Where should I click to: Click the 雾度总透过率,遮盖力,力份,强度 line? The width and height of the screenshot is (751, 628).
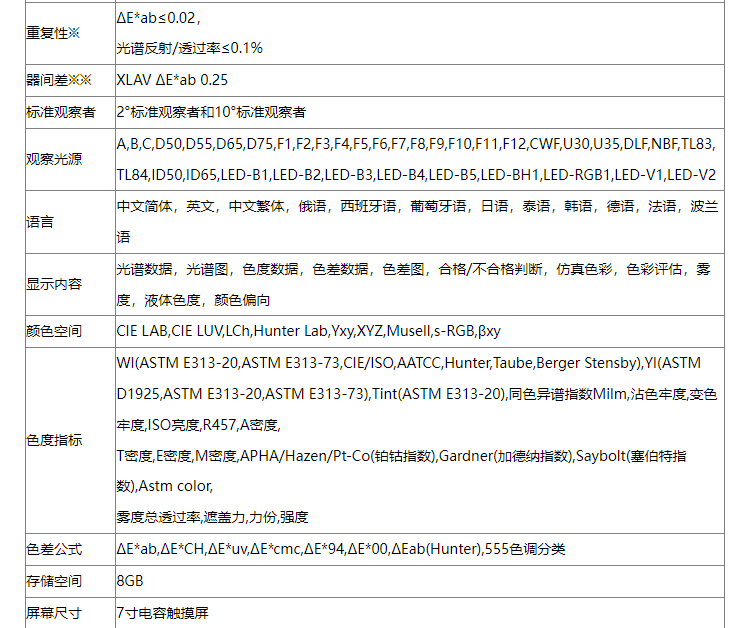click(x=212, y=517)
